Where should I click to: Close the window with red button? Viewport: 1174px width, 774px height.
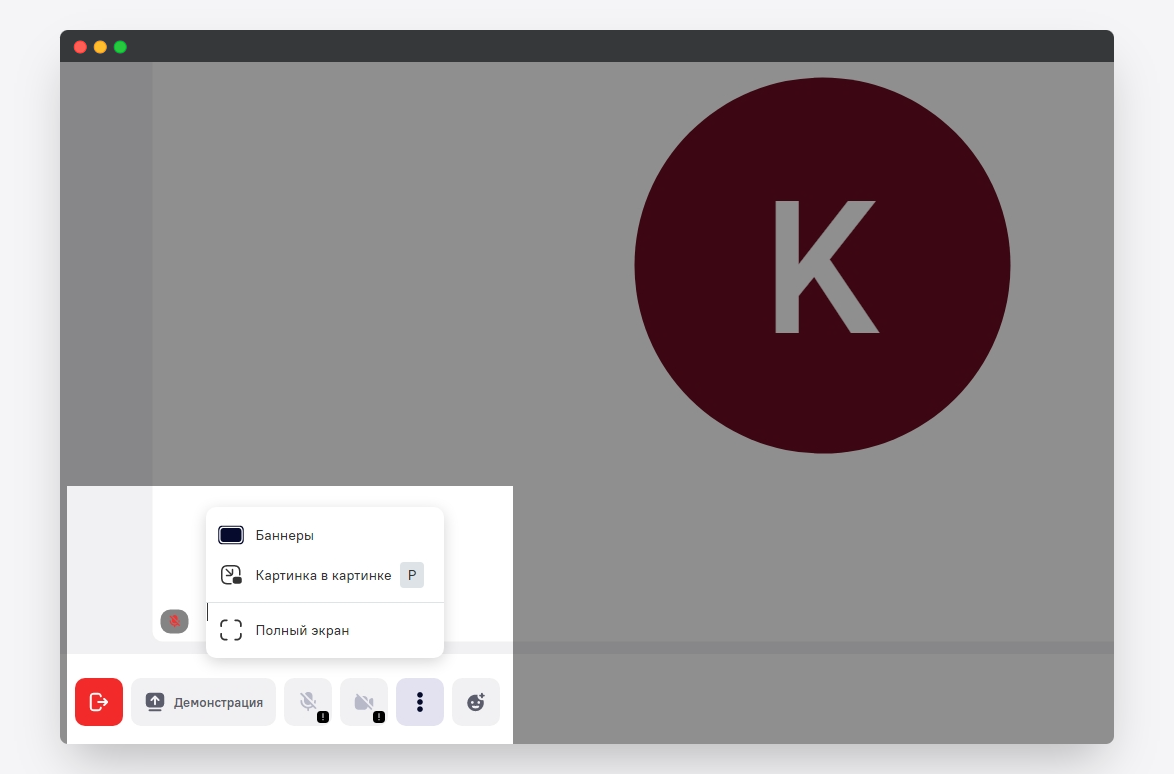coord(80,47)
